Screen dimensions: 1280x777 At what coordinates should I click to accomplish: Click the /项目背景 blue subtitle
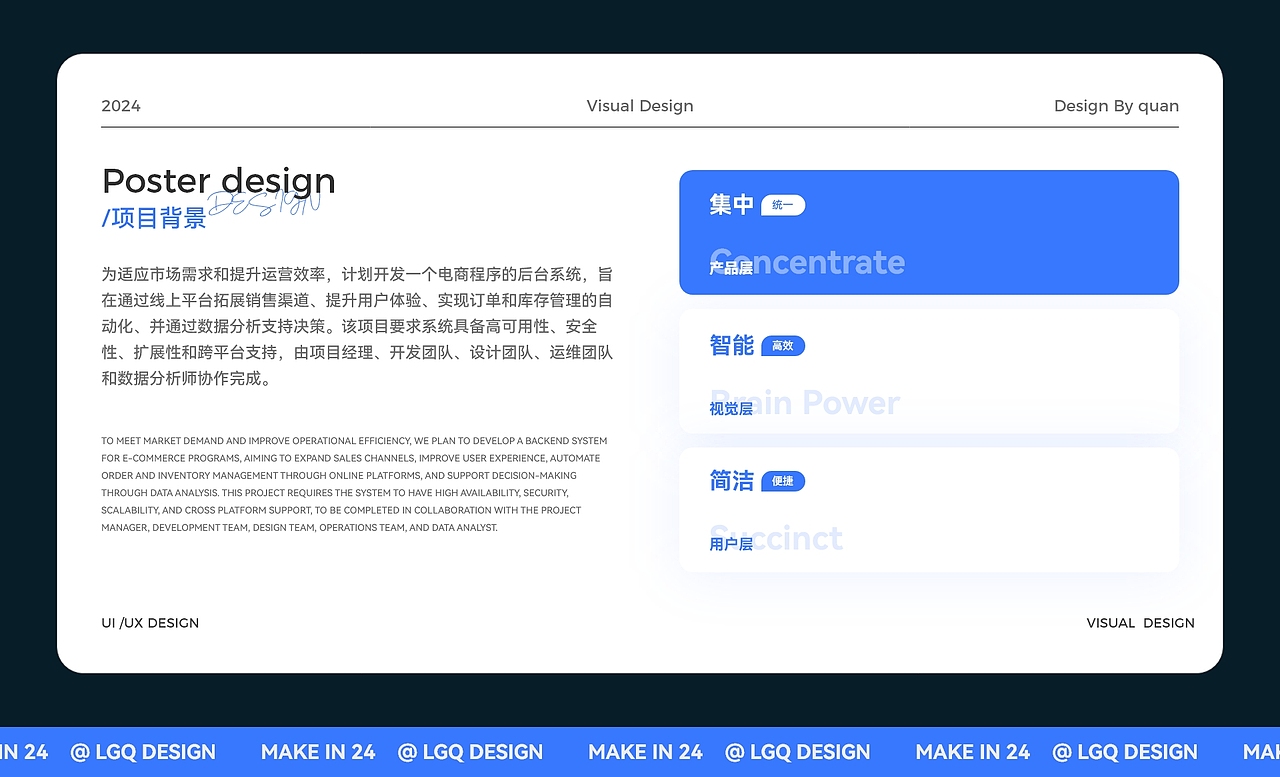[x=154, y=218]
